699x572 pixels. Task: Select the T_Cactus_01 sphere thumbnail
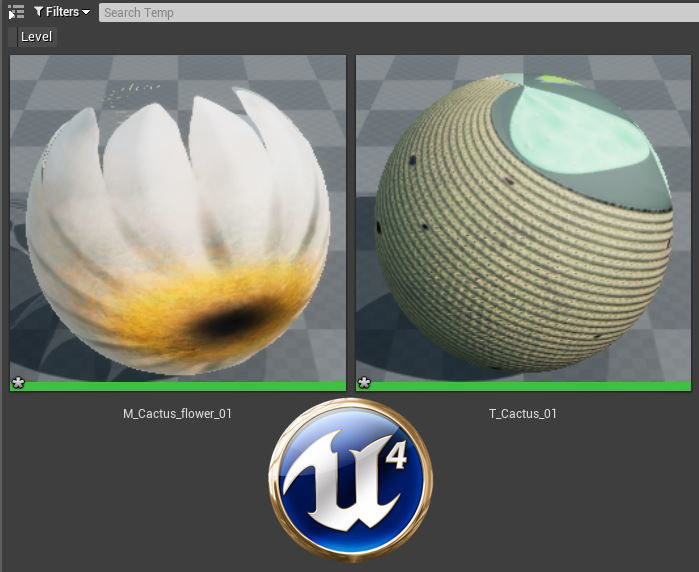pyautogui.click(x=523, y=223)
